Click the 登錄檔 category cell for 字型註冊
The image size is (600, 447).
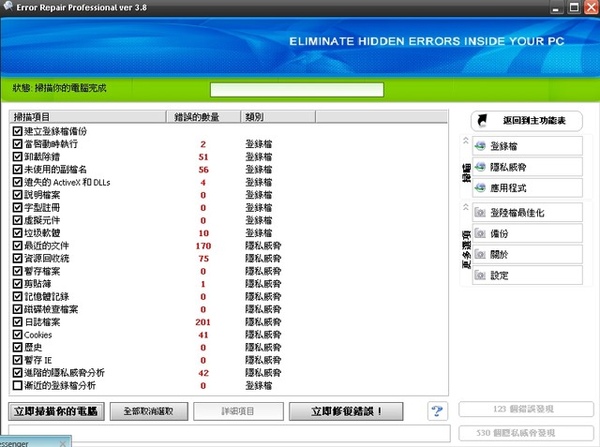pos(259,207)
